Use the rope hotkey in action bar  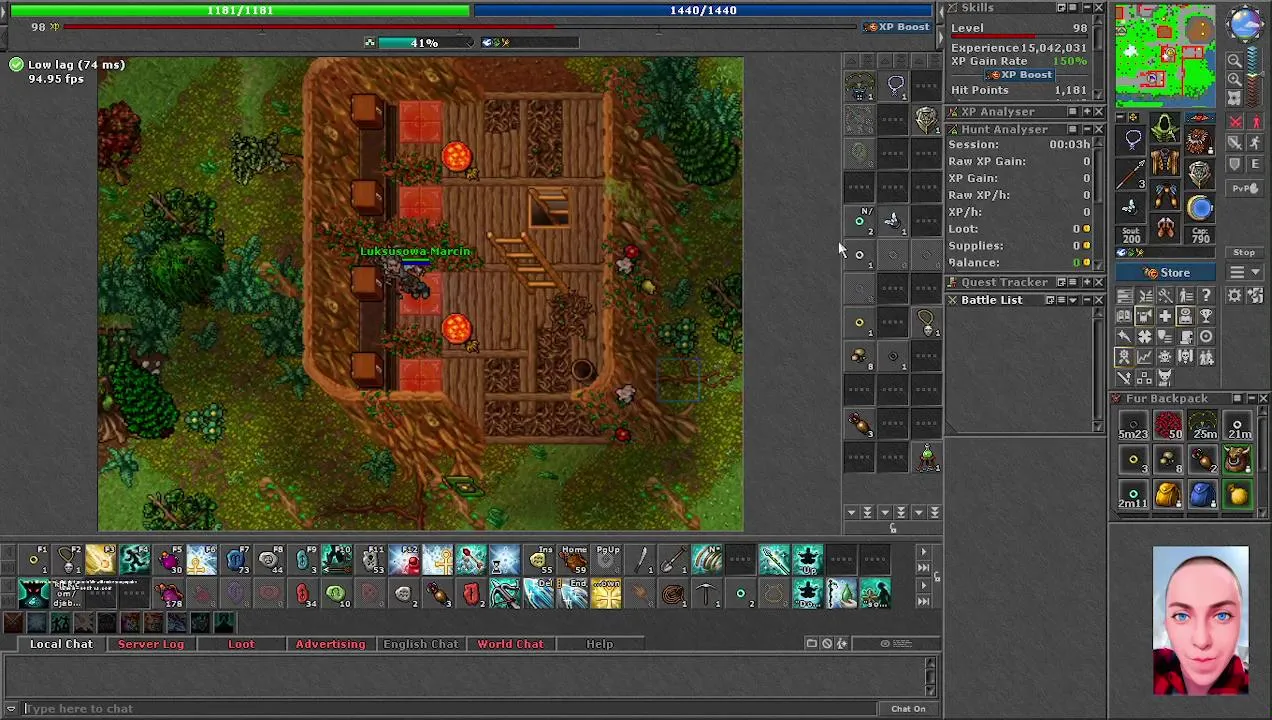673,593
